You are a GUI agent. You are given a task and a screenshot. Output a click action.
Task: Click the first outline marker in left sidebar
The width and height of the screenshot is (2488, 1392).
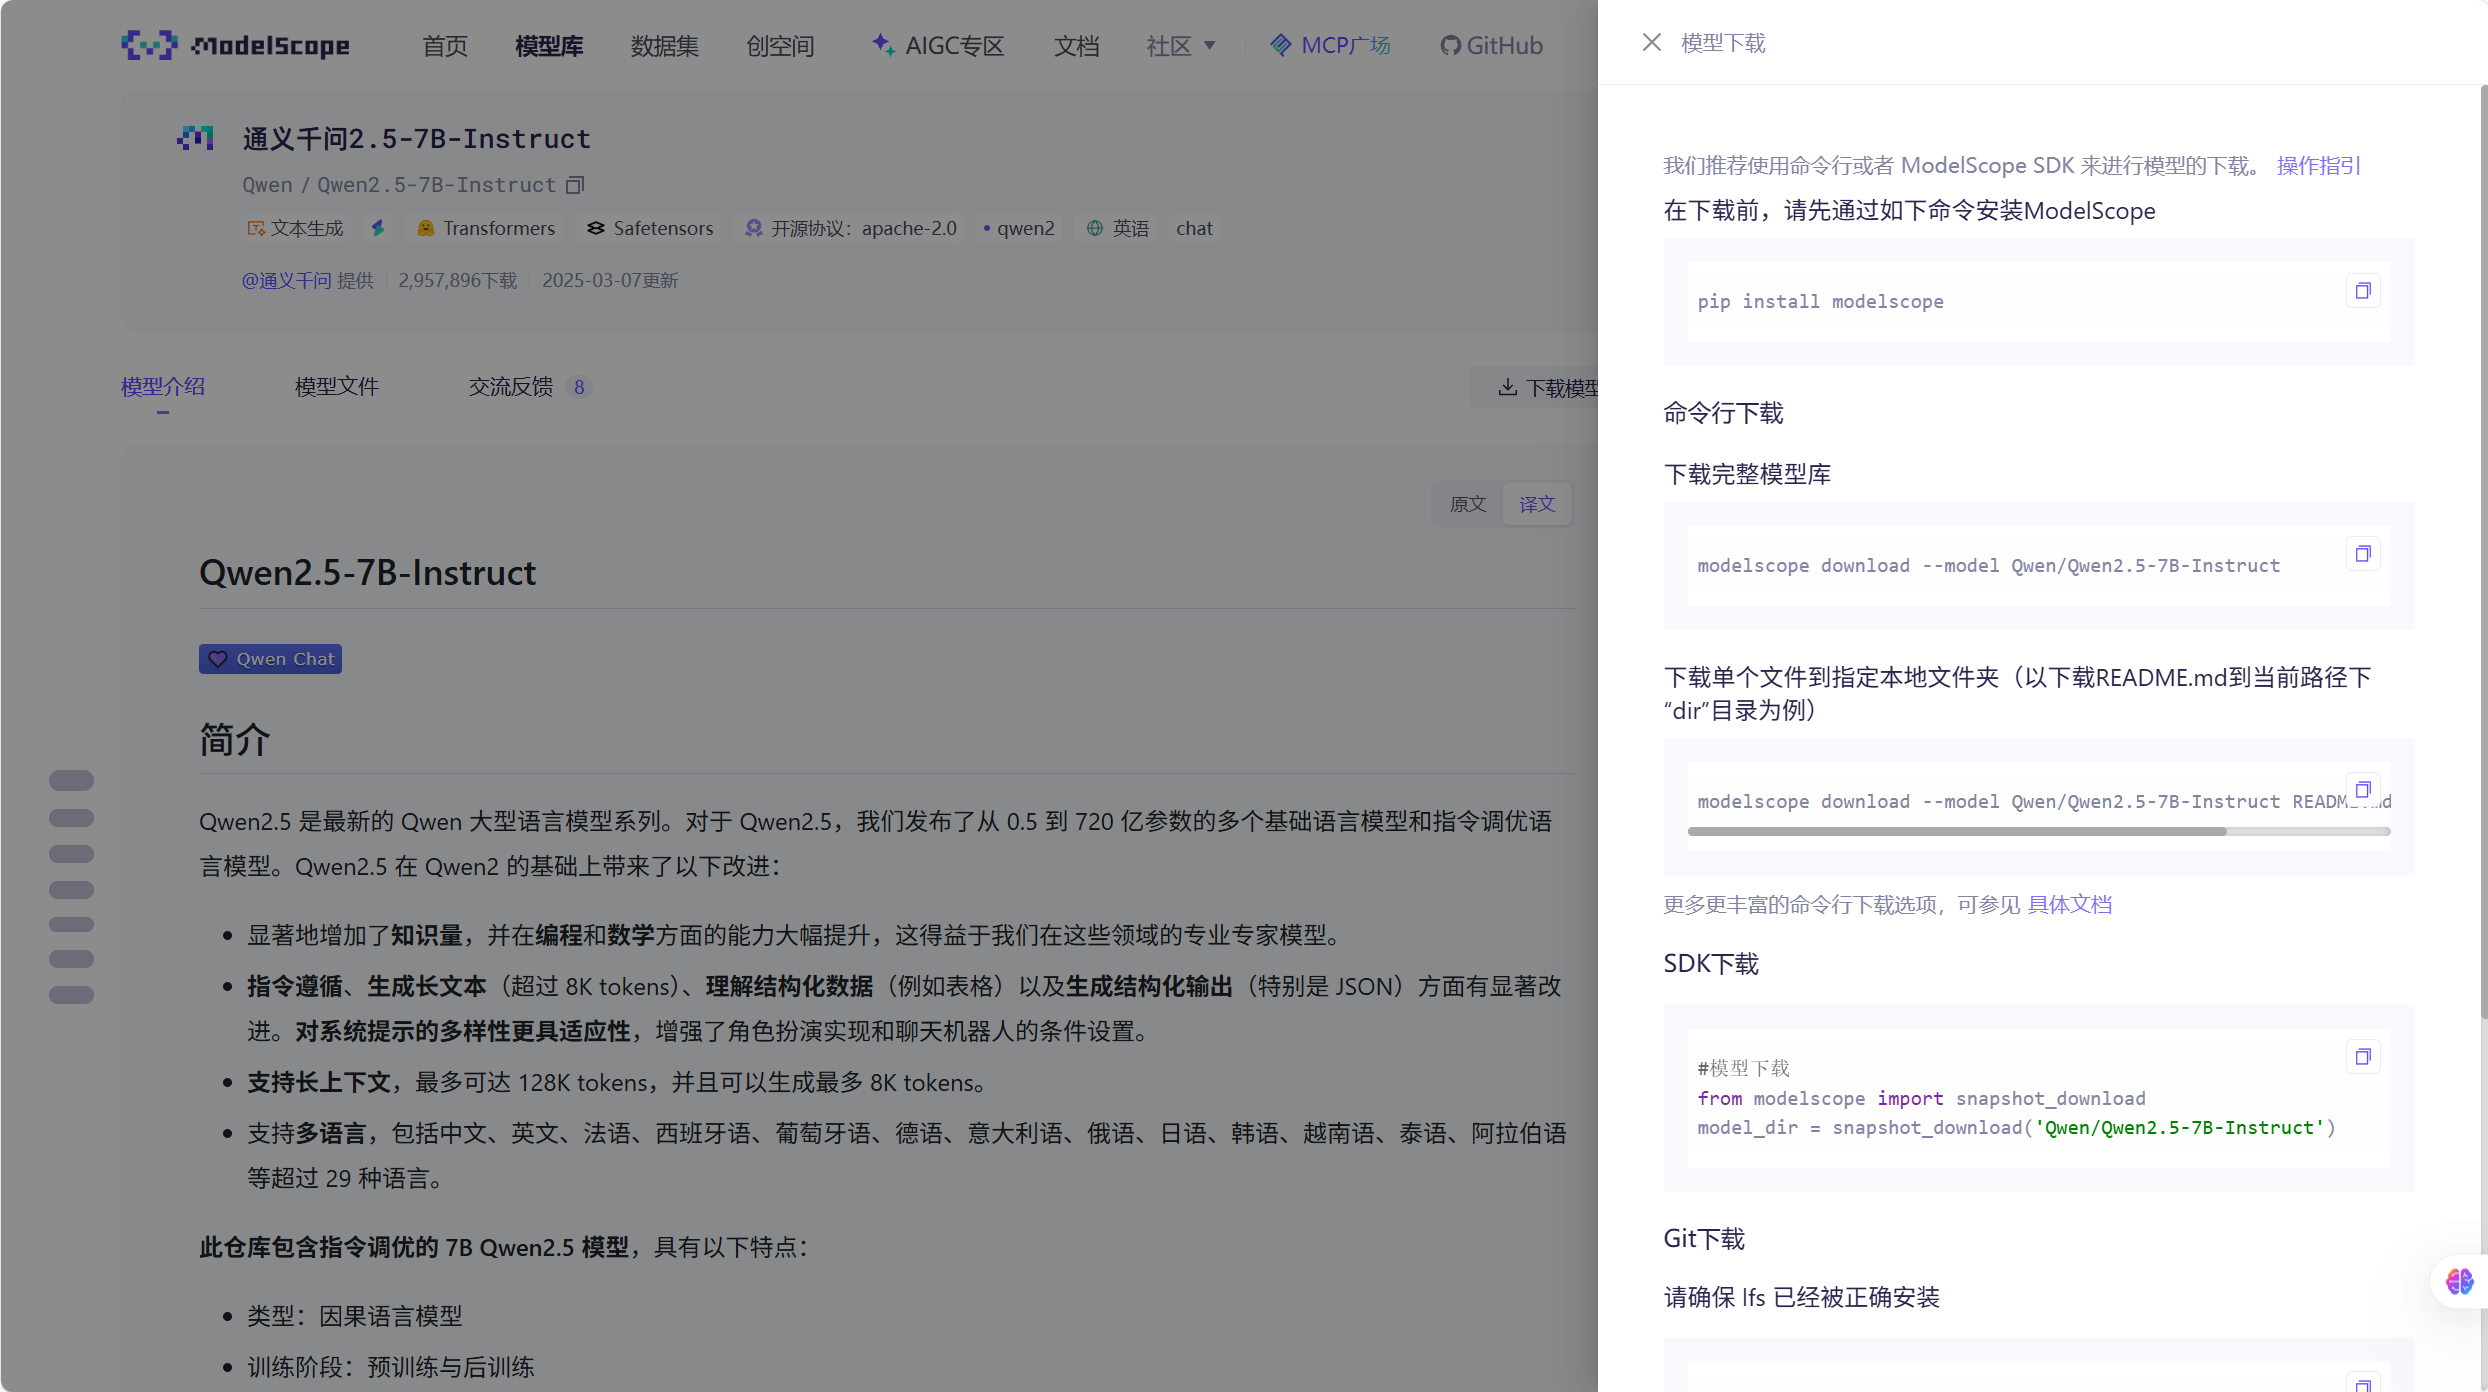(x=71, y=780)
